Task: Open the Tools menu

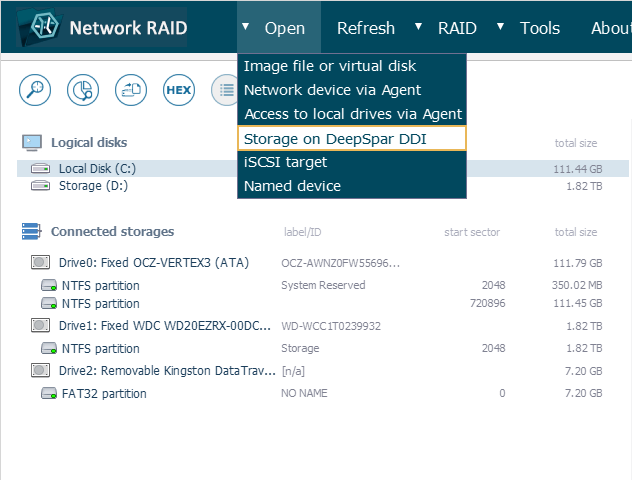Action: tap(539, 28)
